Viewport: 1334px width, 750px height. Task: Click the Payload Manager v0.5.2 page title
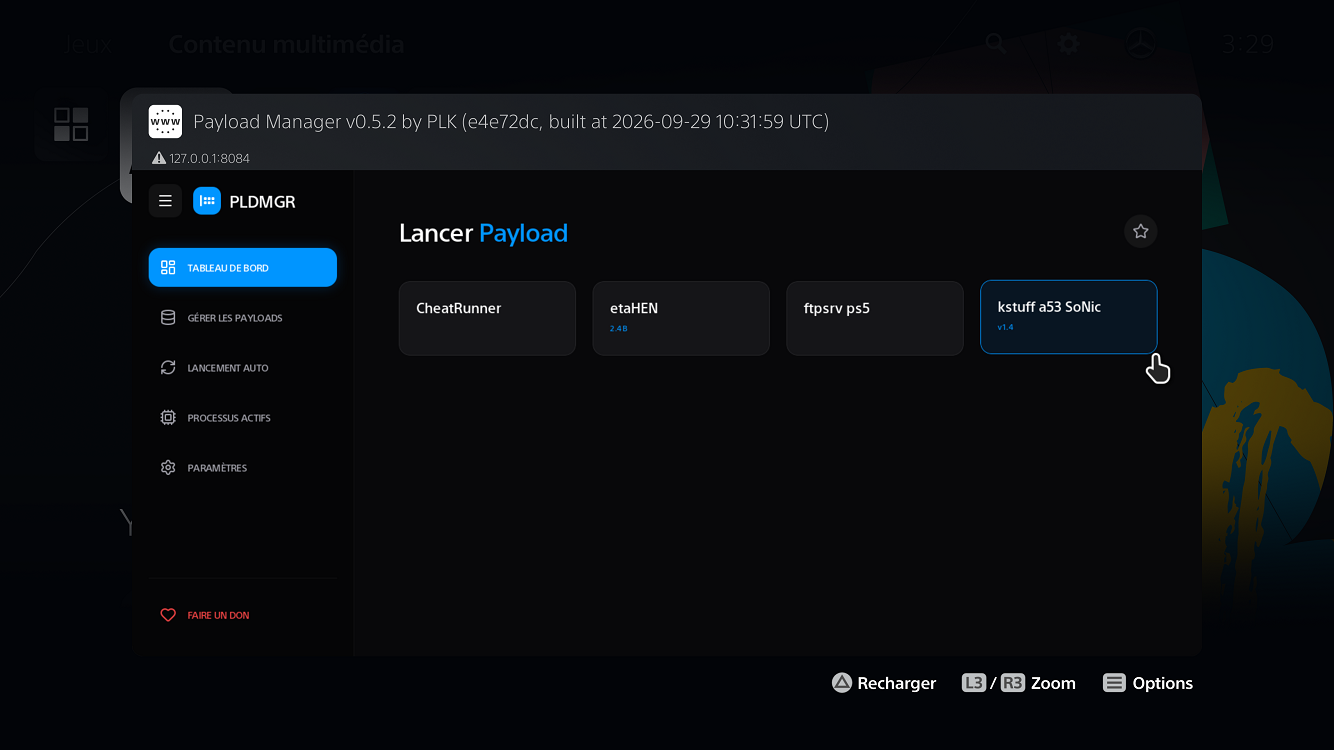tap(511, 122)
